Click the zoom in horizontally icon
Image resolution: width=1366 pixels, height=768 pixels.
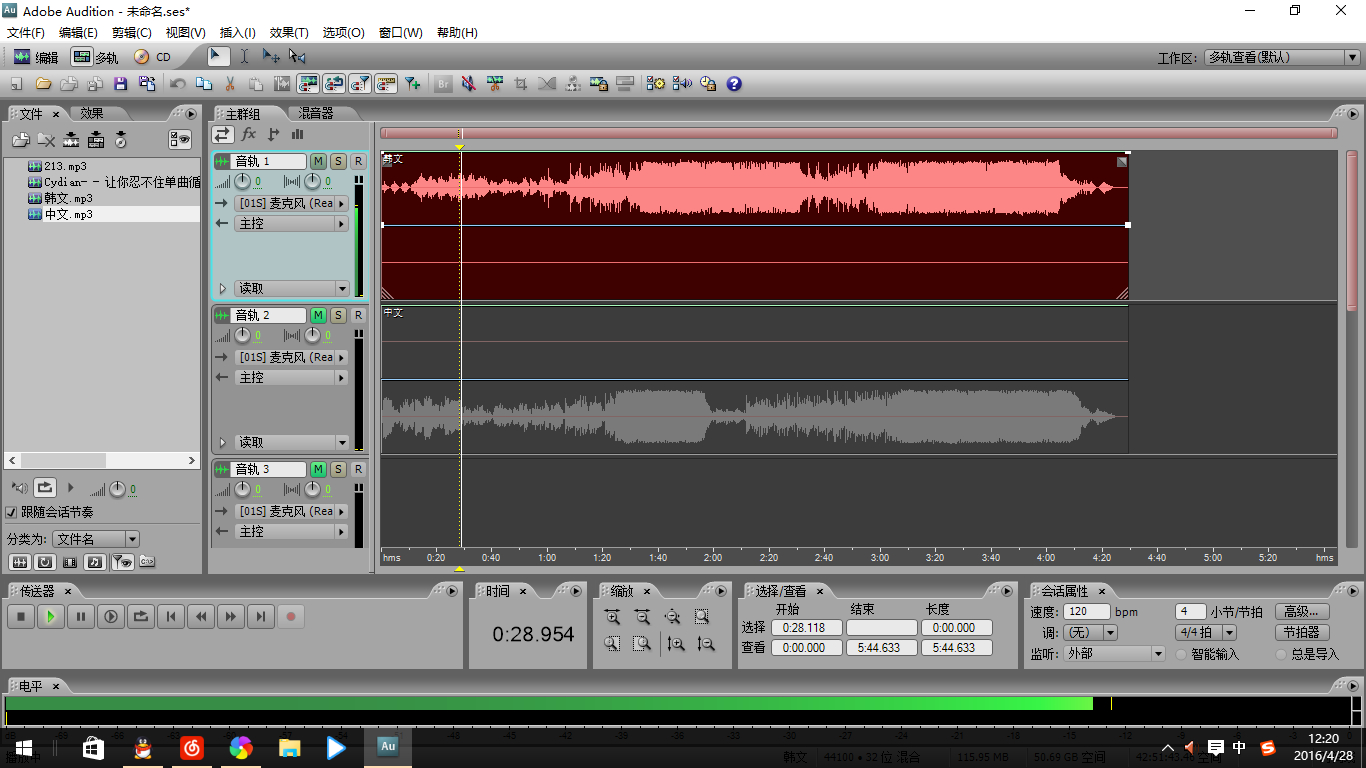612,617
